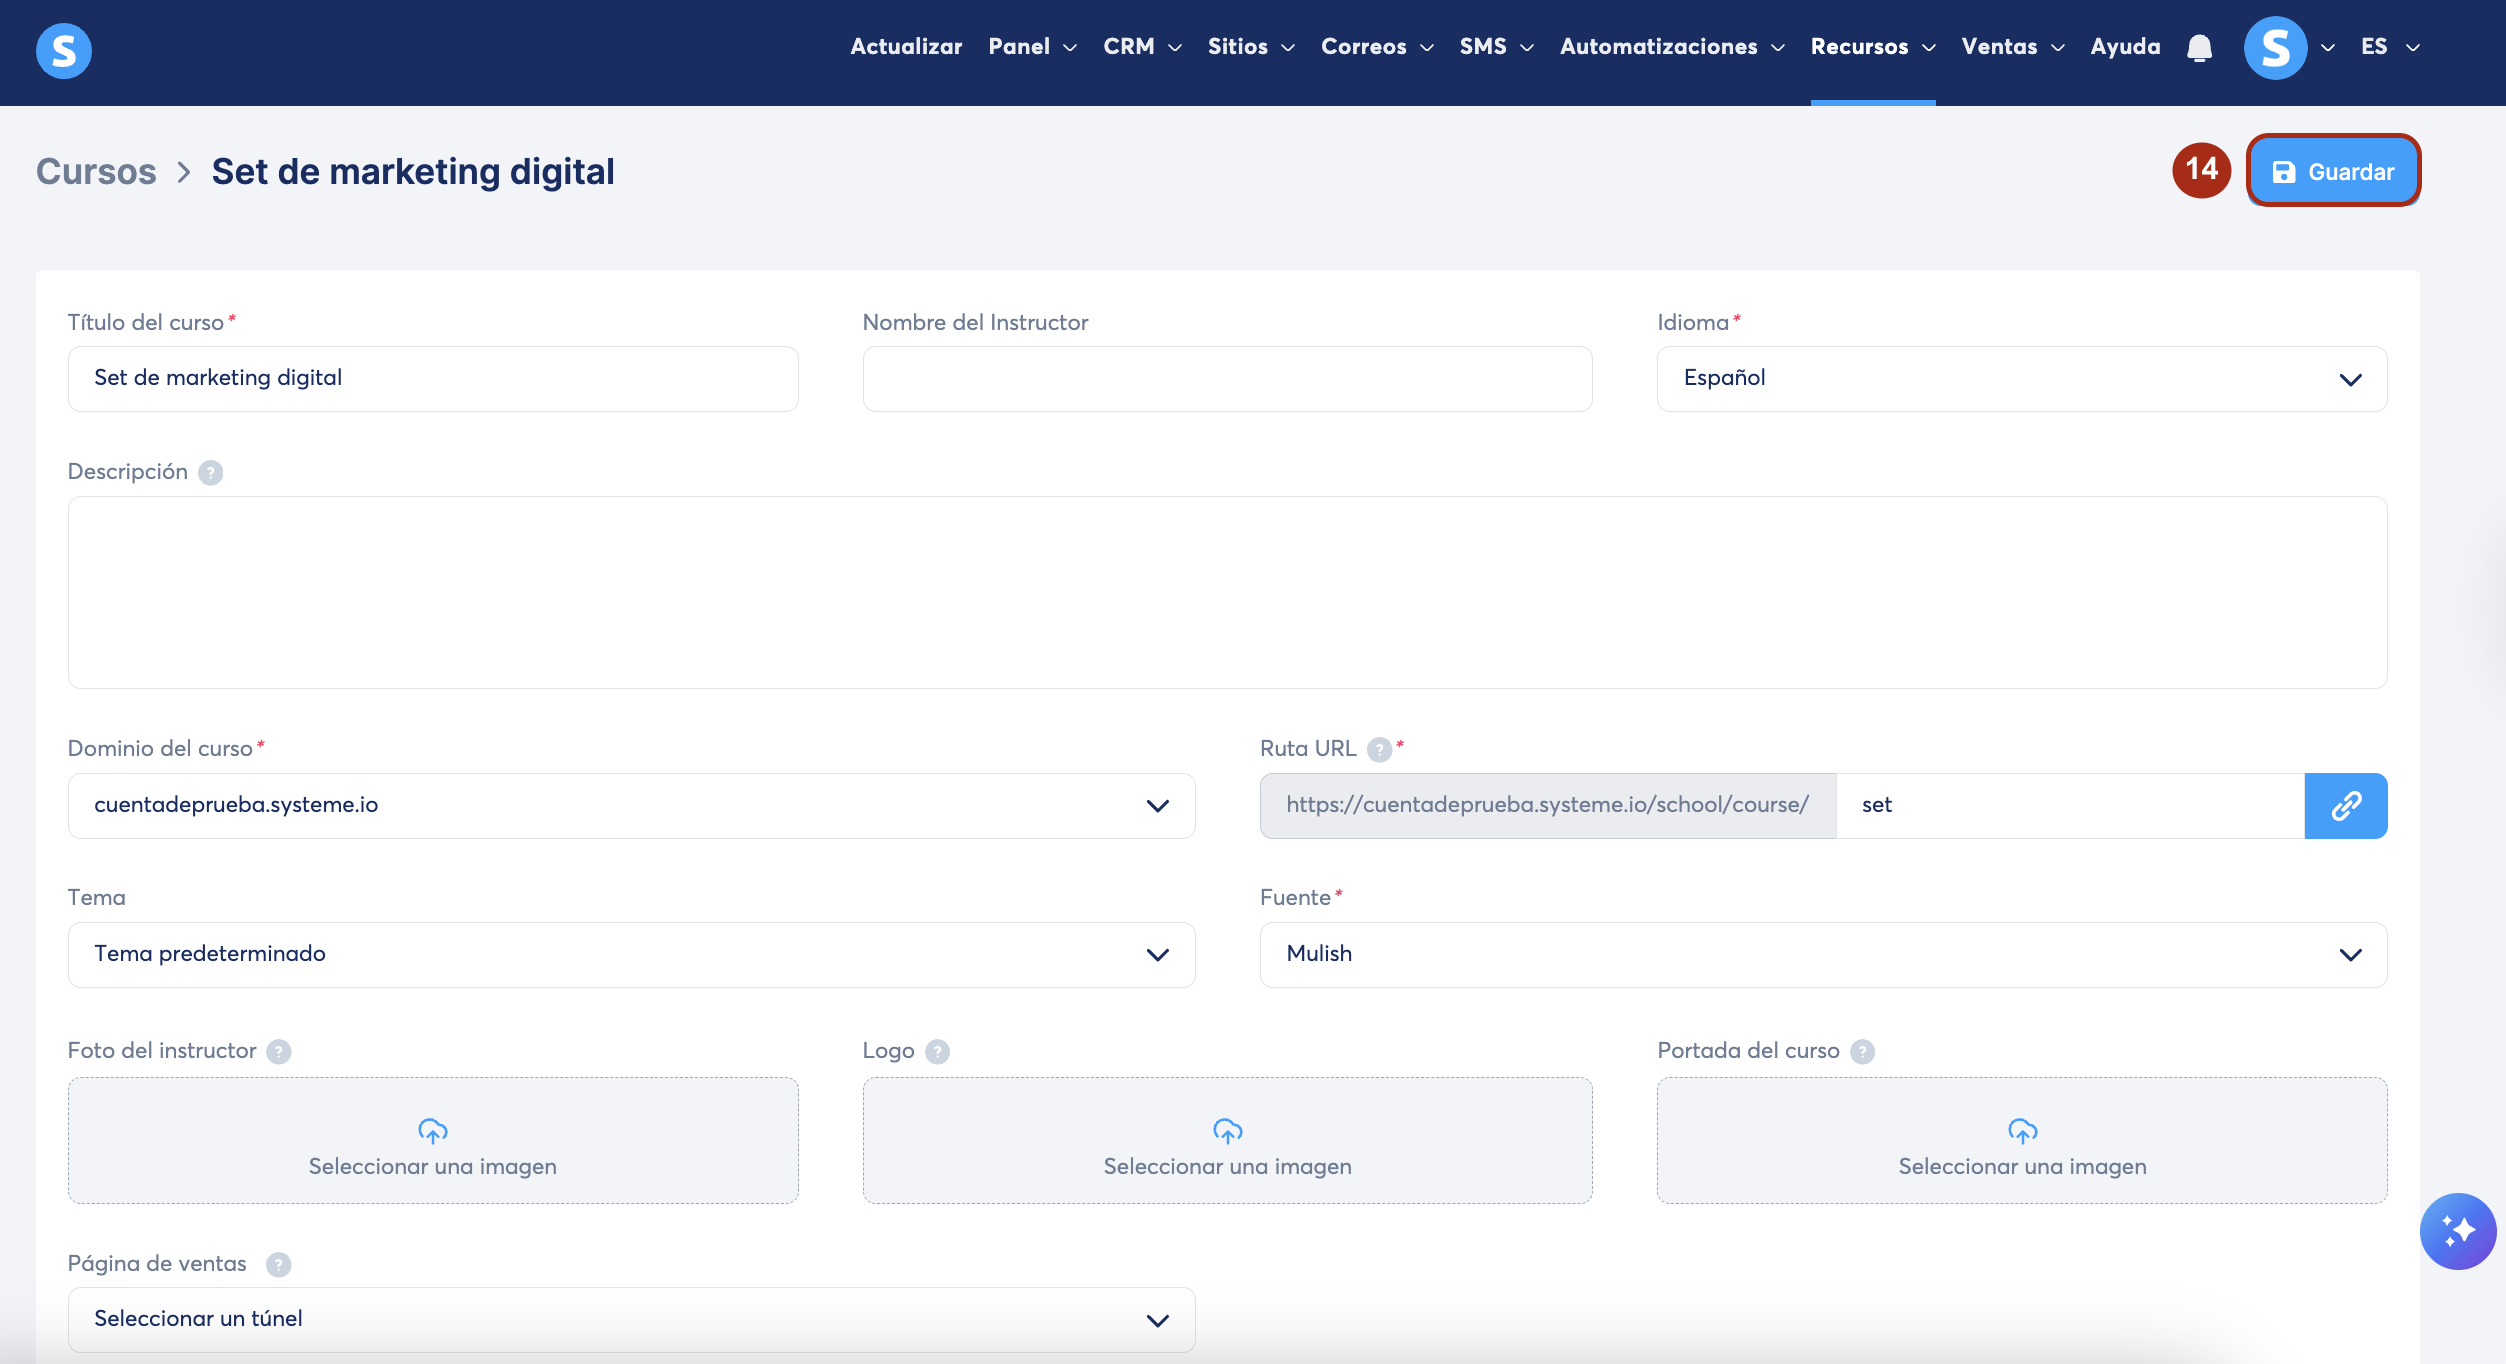2506x1364 pixels.
Task: Open the notifications bell
Action: click(2199, 48)
